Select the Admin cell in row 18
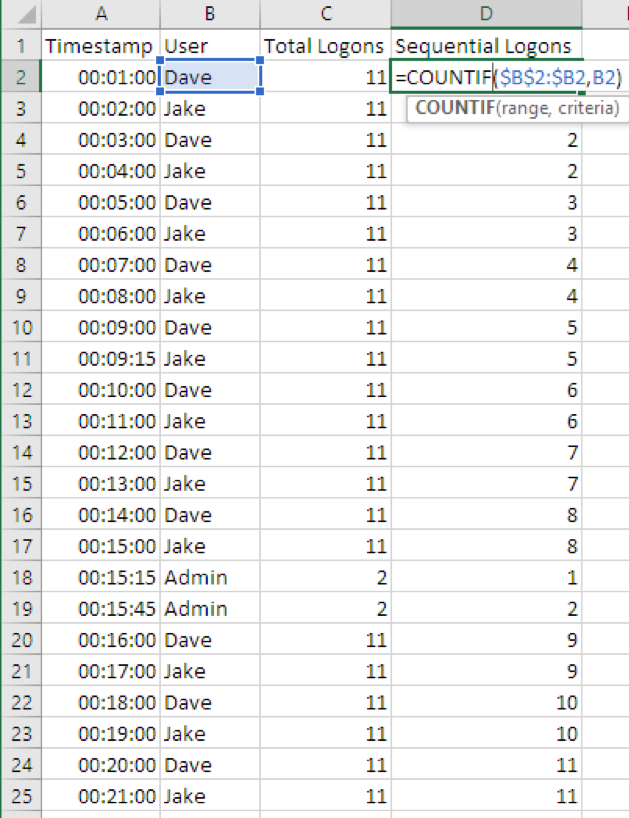 pyautogui.click(x=210, y=577)
